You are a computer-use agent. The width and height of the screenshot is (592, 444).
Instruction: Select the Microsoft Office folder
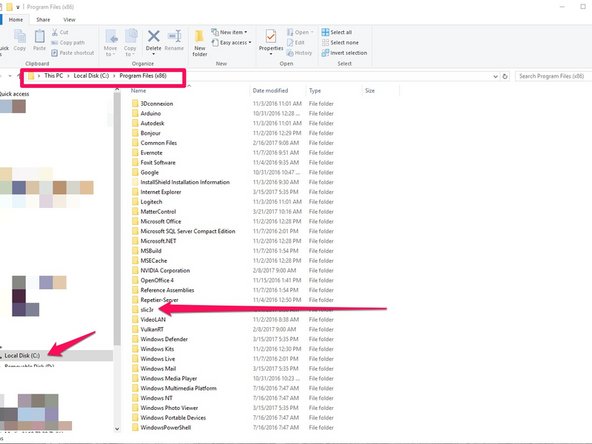pyautogui.click(x=161, y=221)
